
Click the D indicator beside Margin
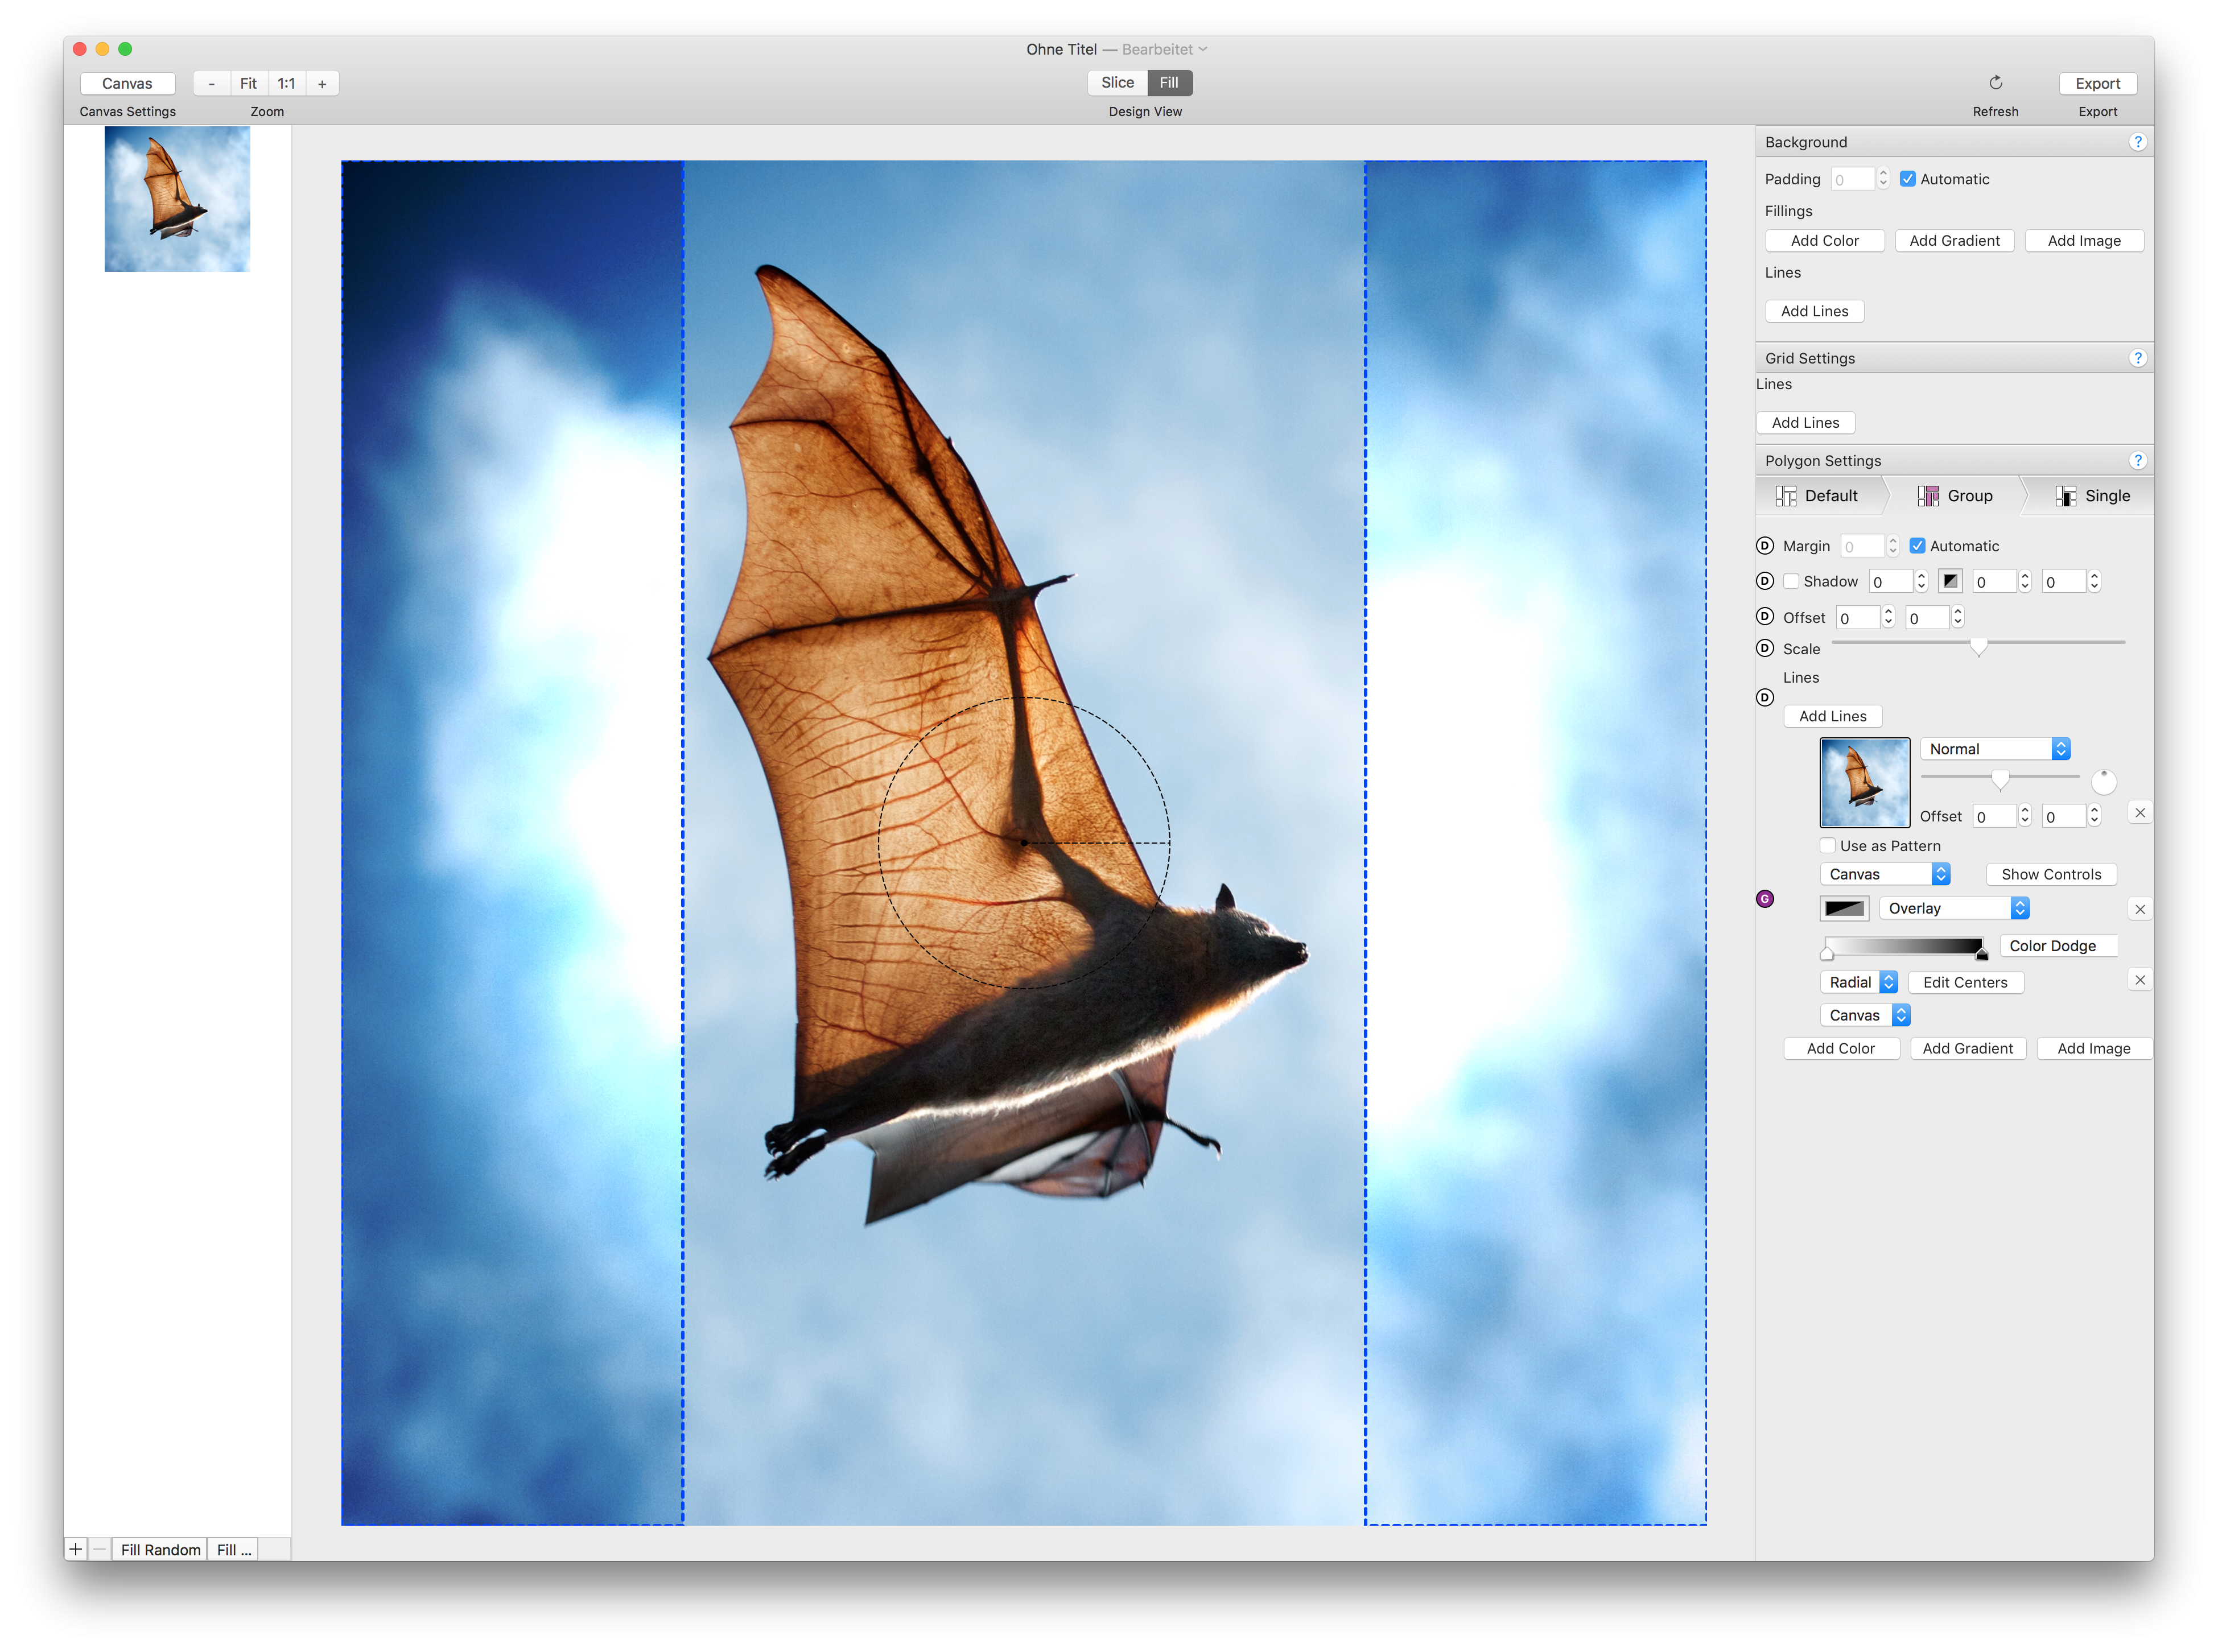(x=1765, y=546)
